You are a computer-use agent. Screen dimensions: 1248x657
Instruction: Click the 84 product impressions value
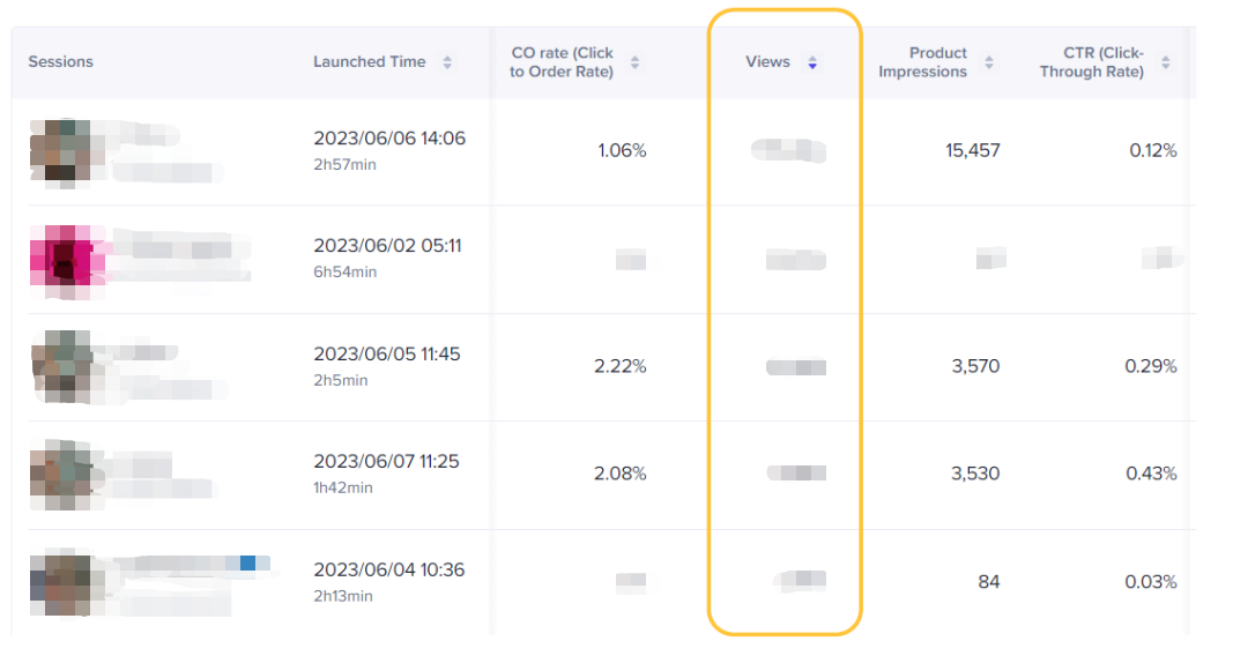coord(988,581)
